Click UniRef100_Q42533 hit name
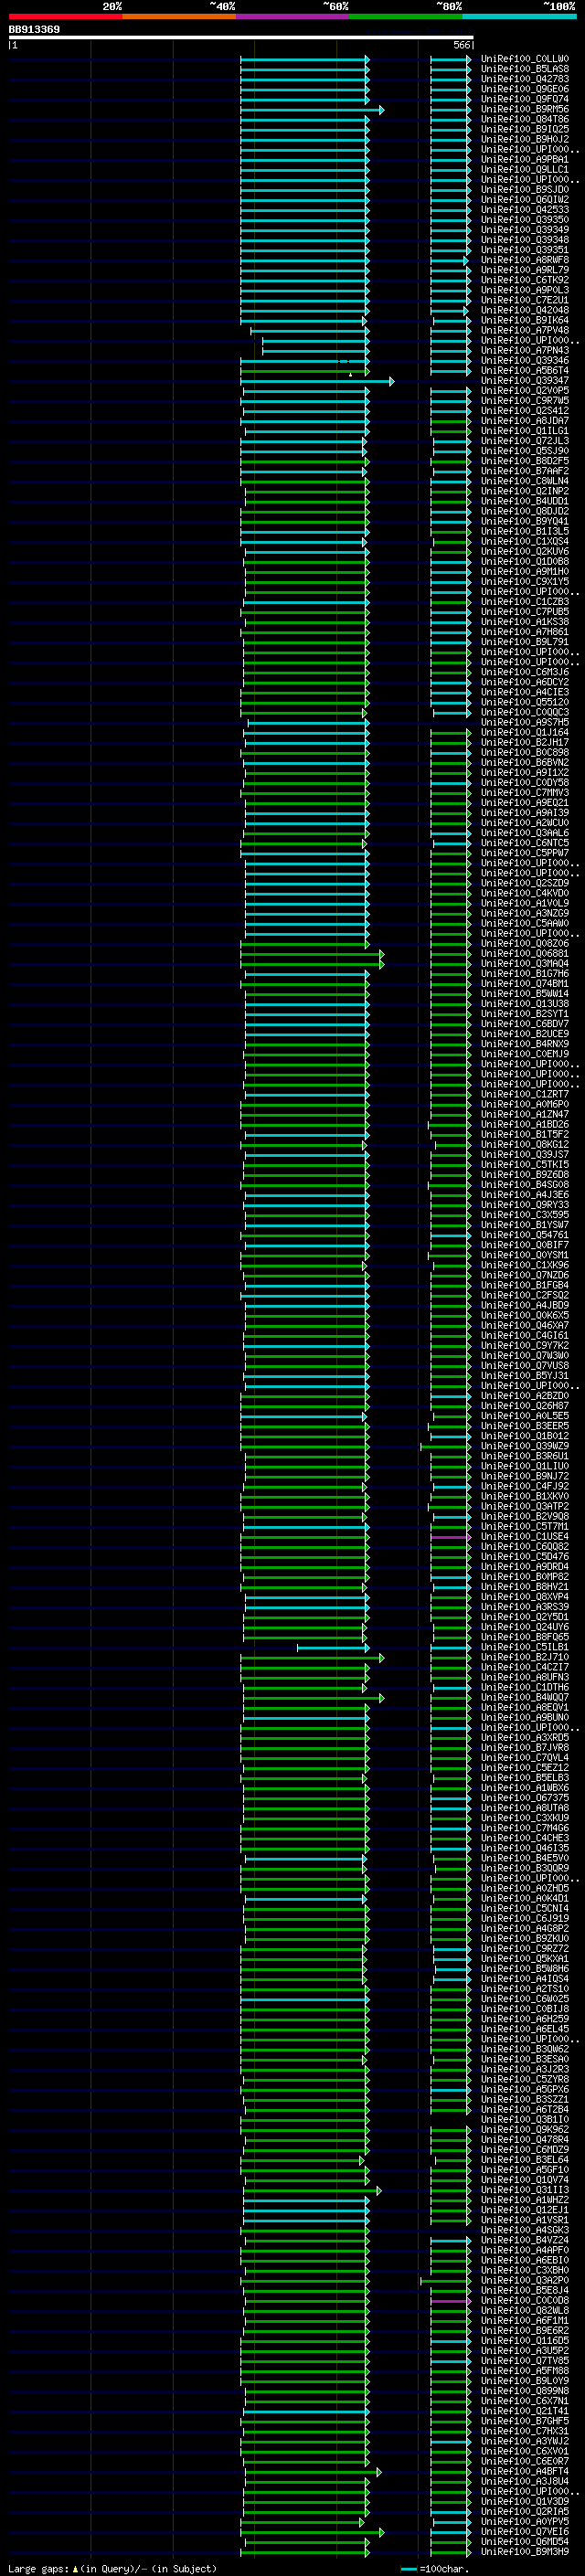This screenshot has height=2576, width=585. [x=525, y=209]
